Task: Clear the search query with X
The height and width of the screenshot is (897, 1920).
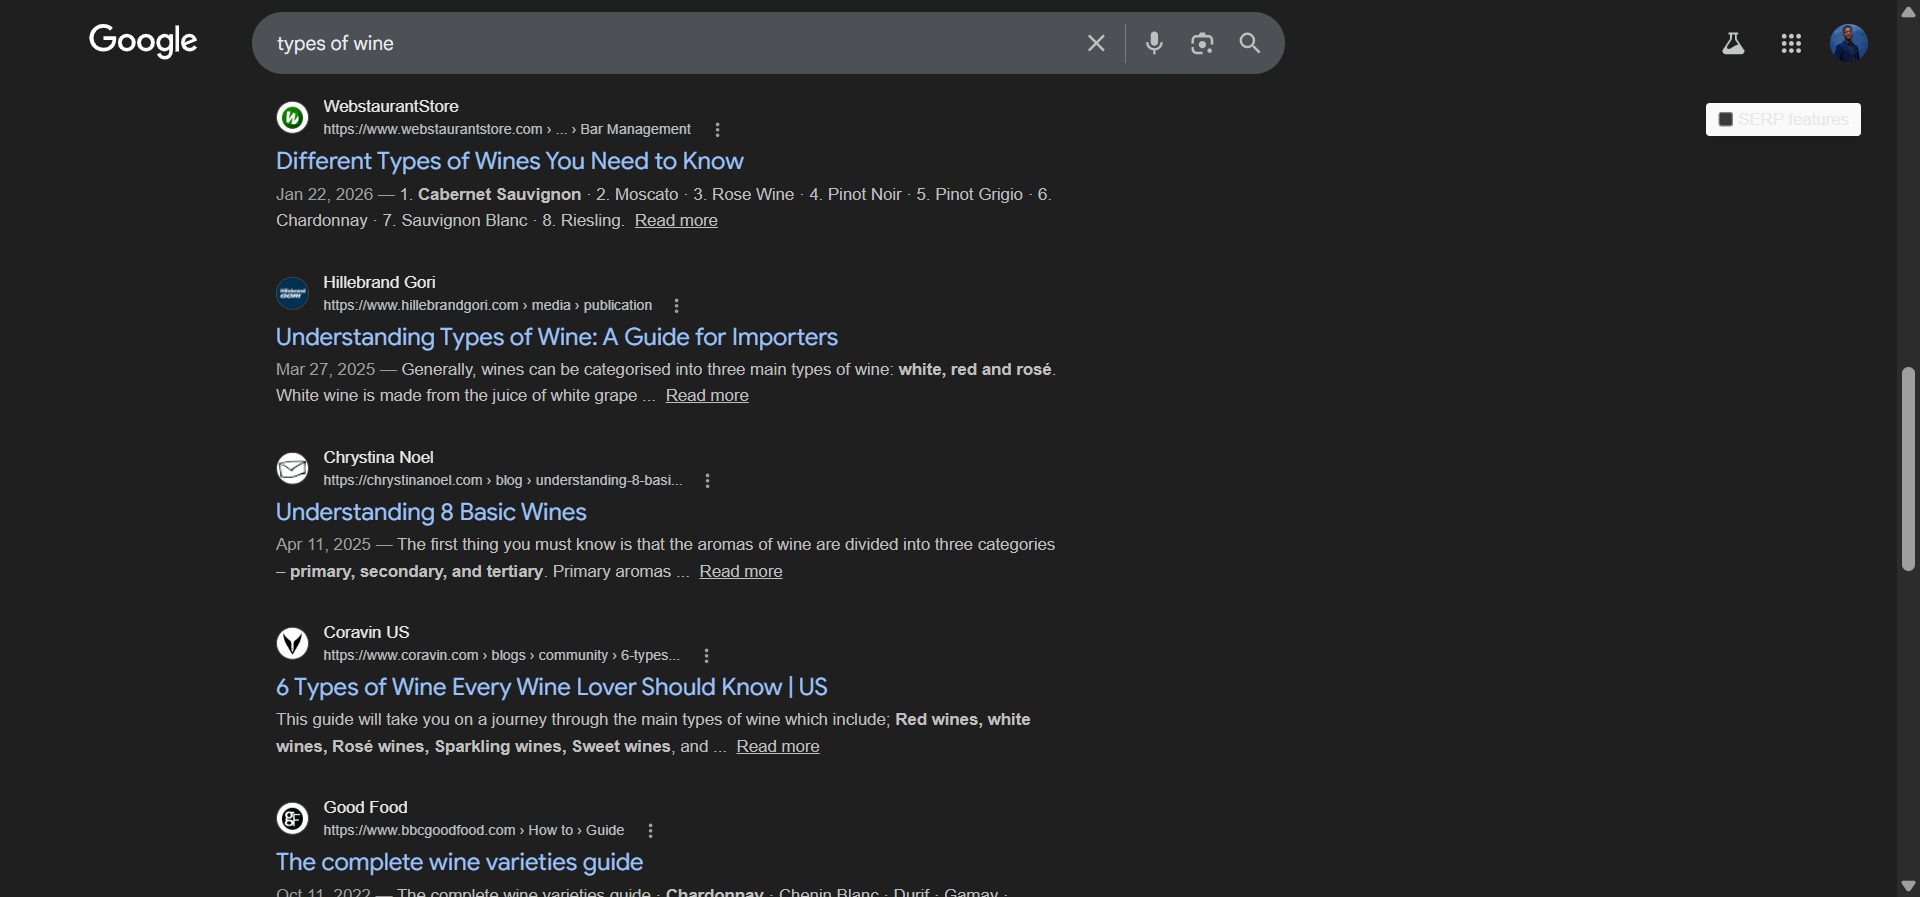Action: pos(1096,43)
